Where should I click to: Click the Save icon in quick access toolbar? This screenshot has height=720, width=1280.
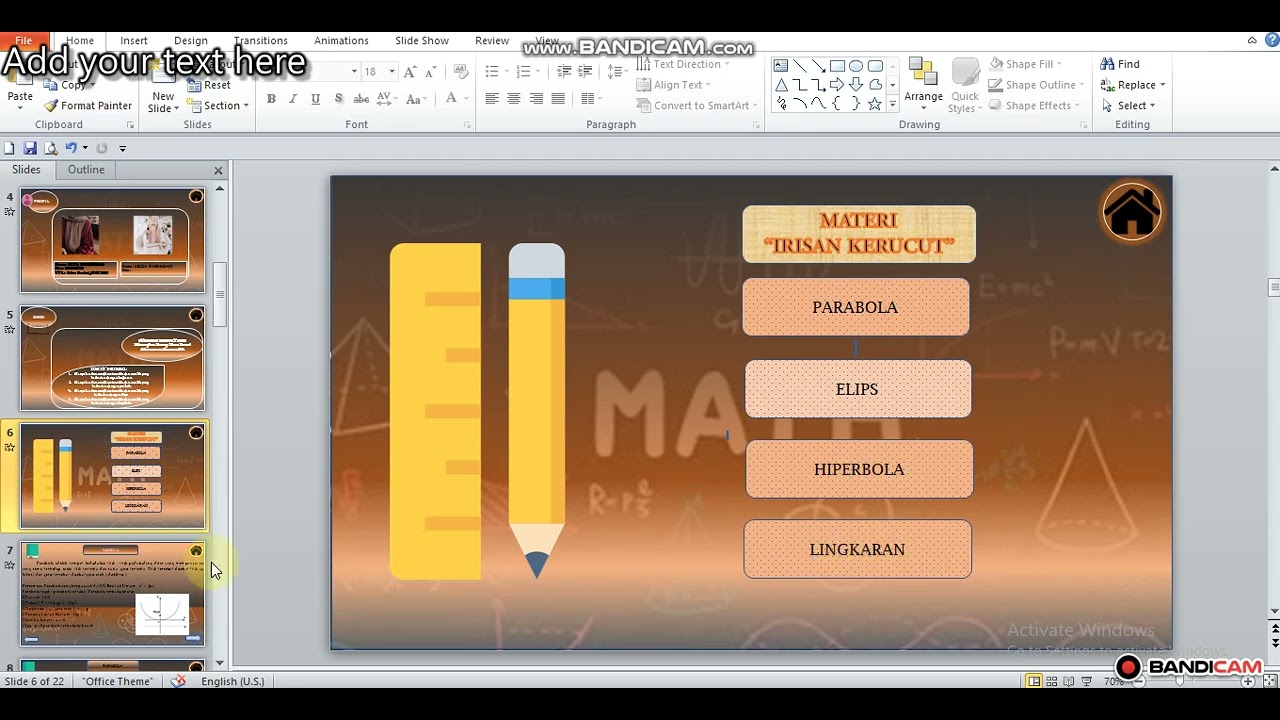[30, 148]
